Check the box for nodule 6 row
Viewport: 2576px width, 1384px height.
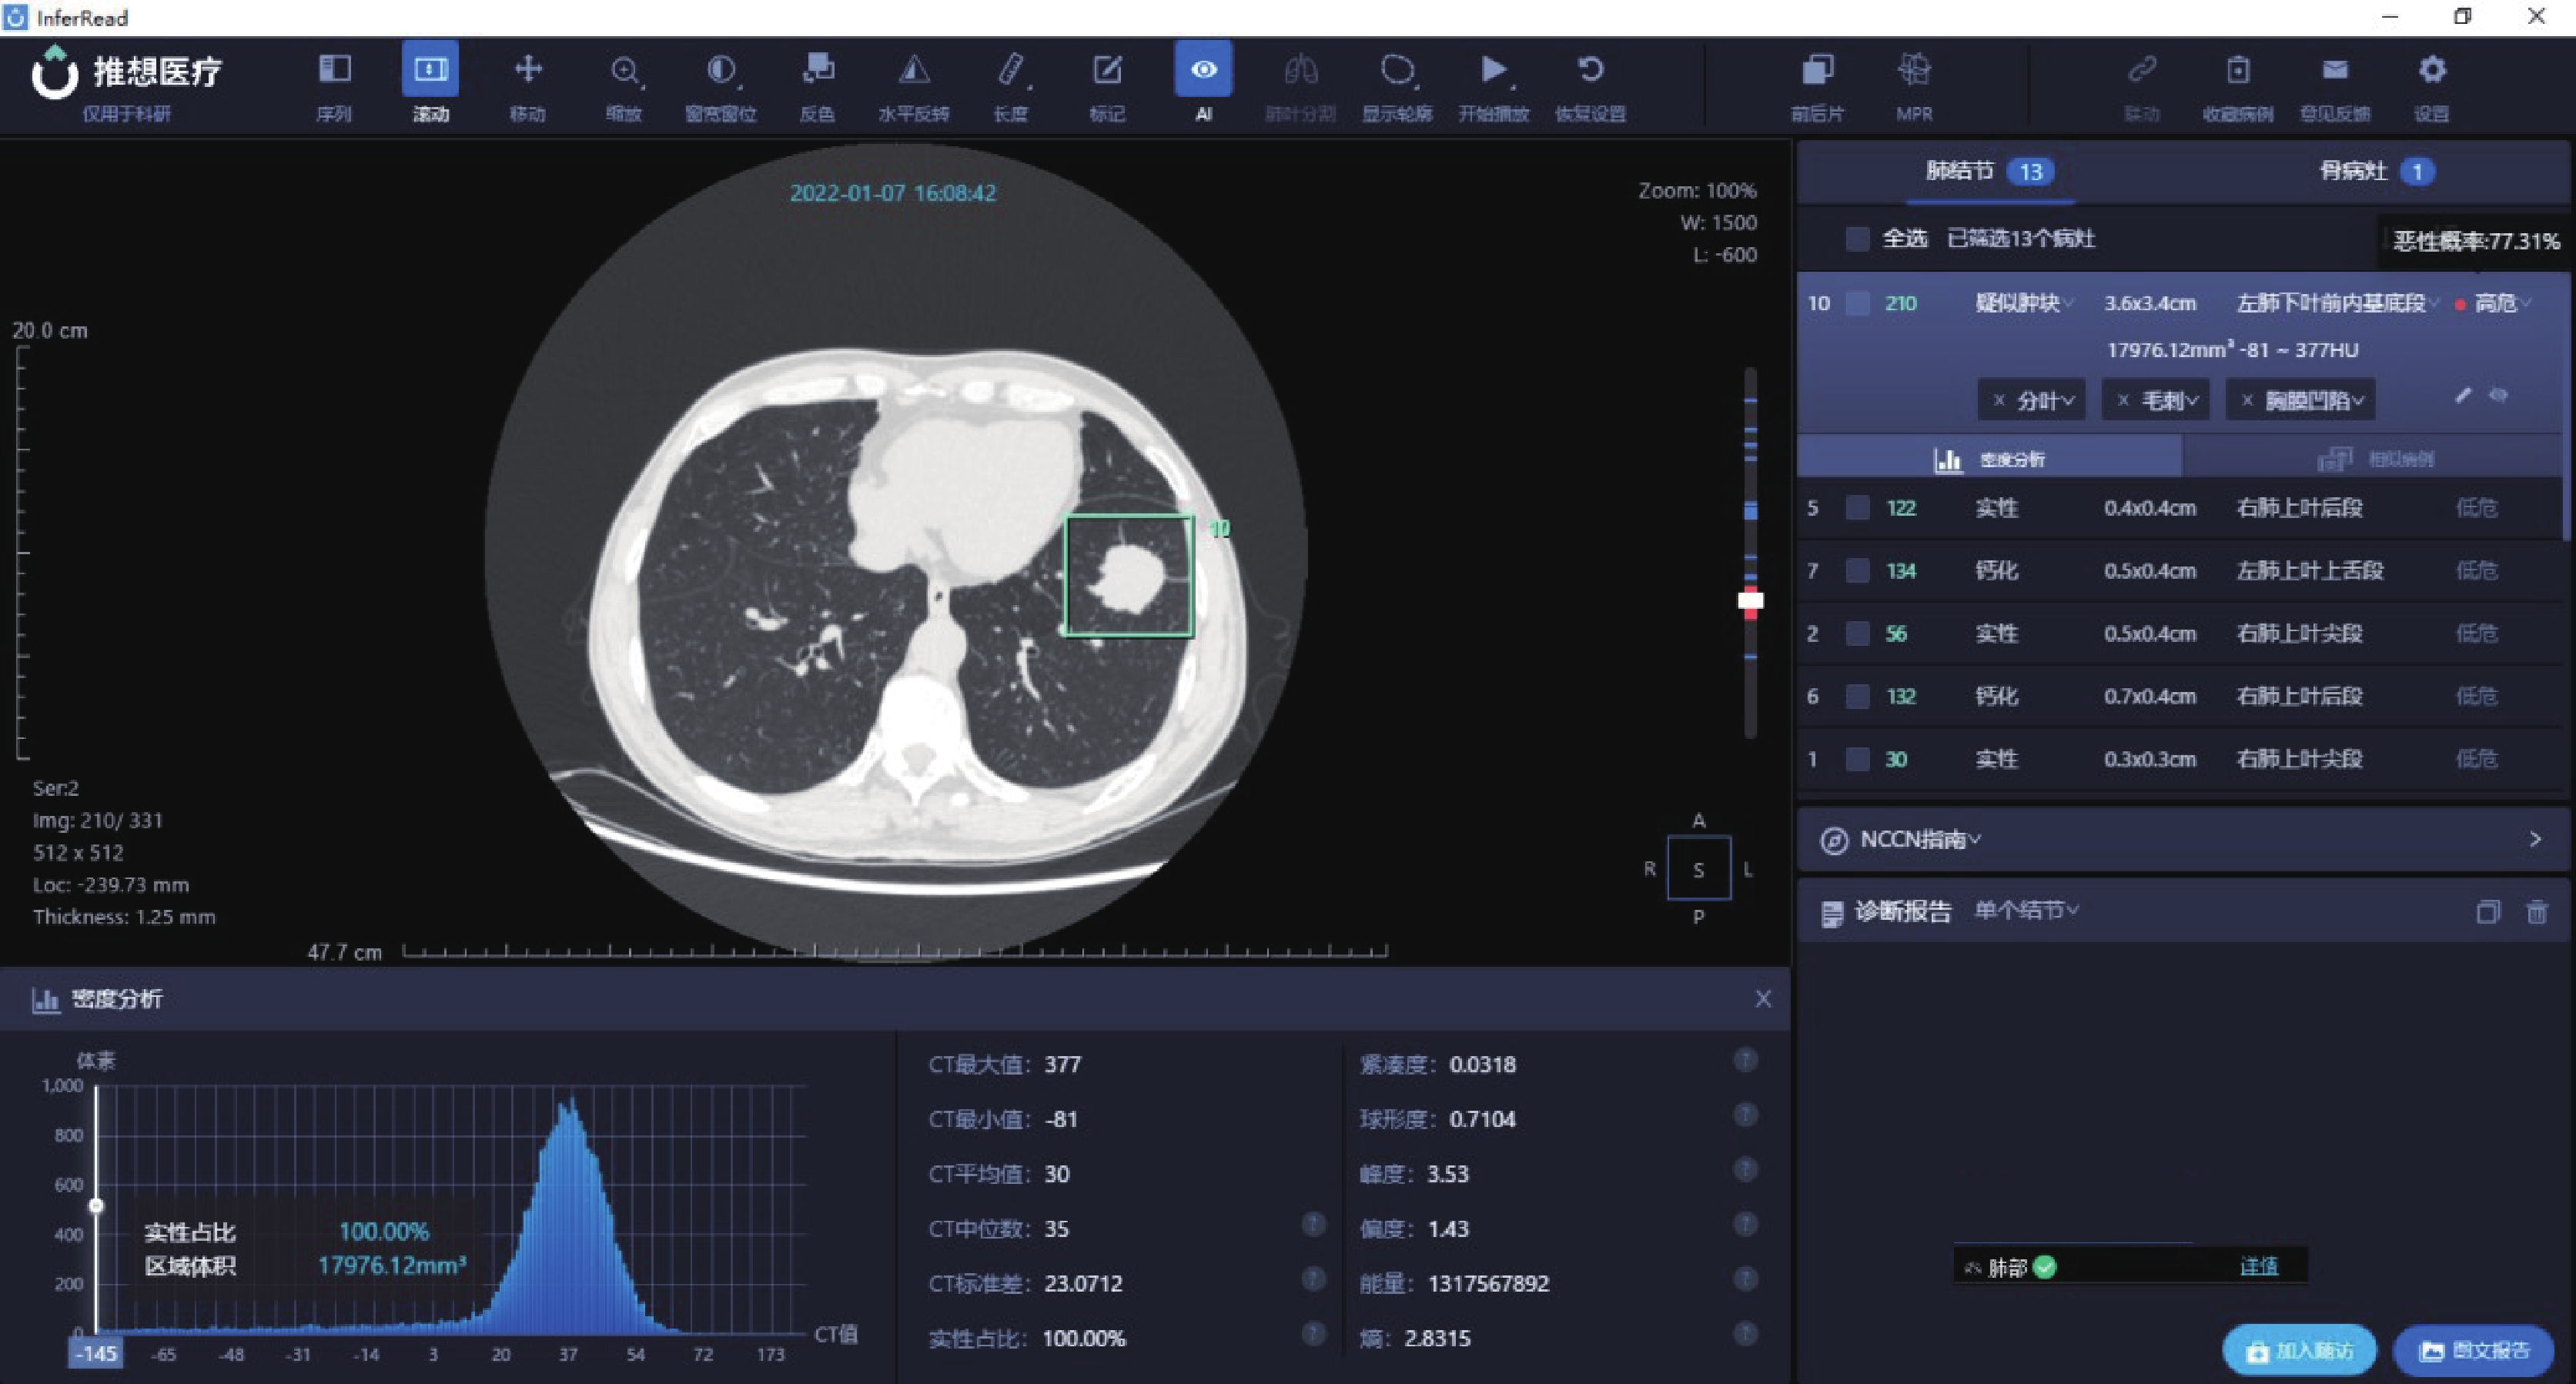point(1857,696)
